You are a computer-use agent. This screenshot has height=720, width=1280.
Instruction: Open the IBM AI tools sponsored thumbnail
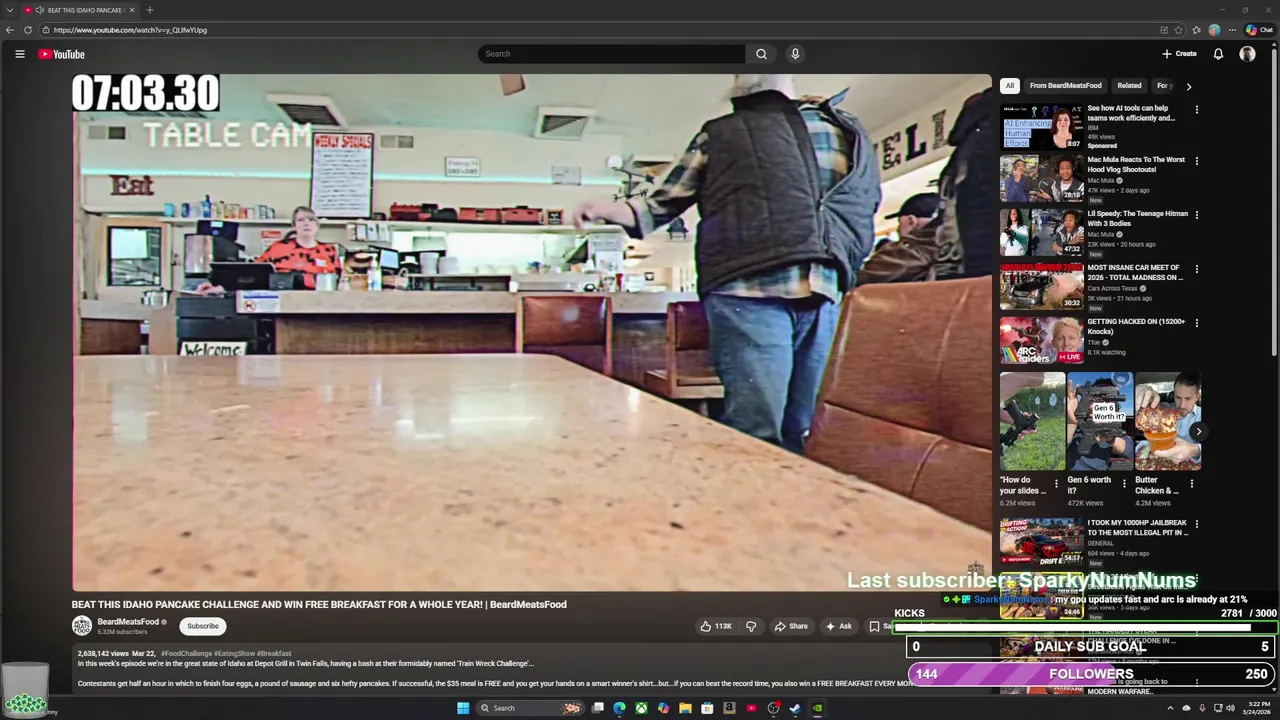tap(1041, 126)
